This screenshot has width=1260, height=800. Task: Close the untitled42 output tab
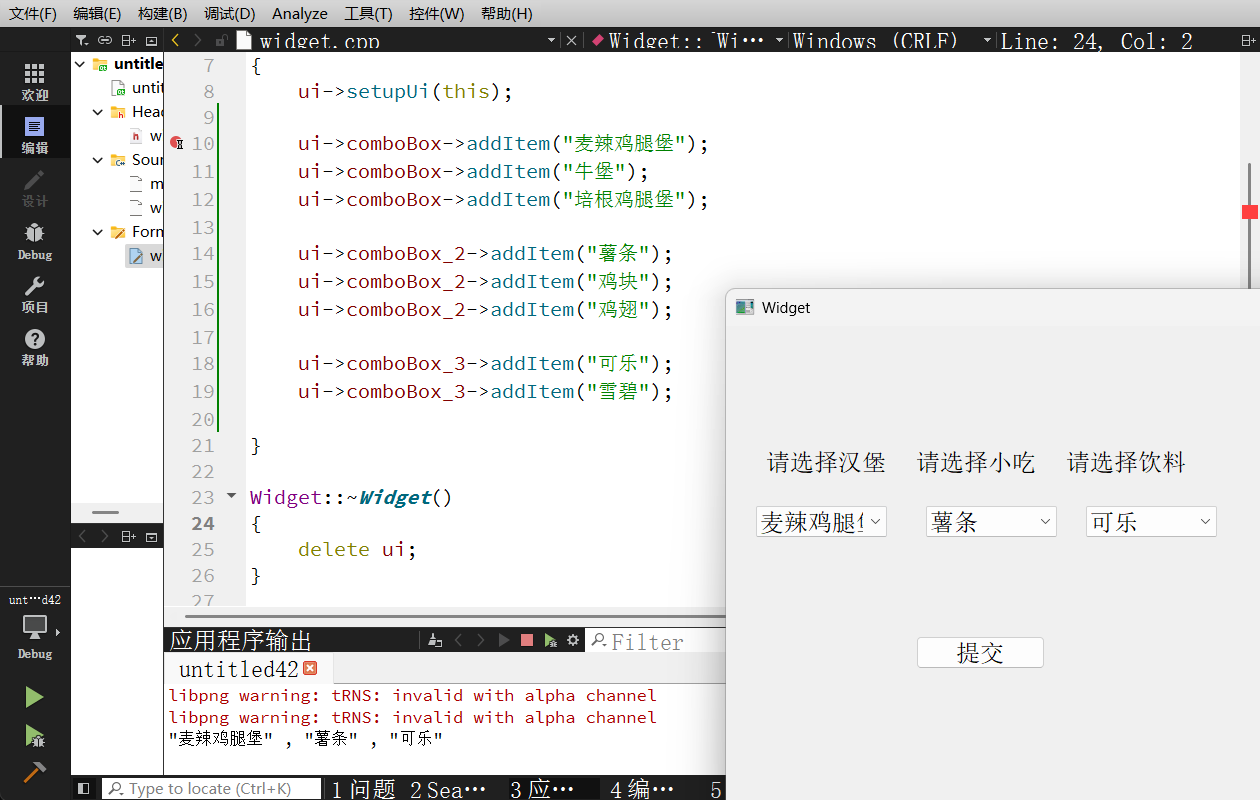(x=310, y=668)
